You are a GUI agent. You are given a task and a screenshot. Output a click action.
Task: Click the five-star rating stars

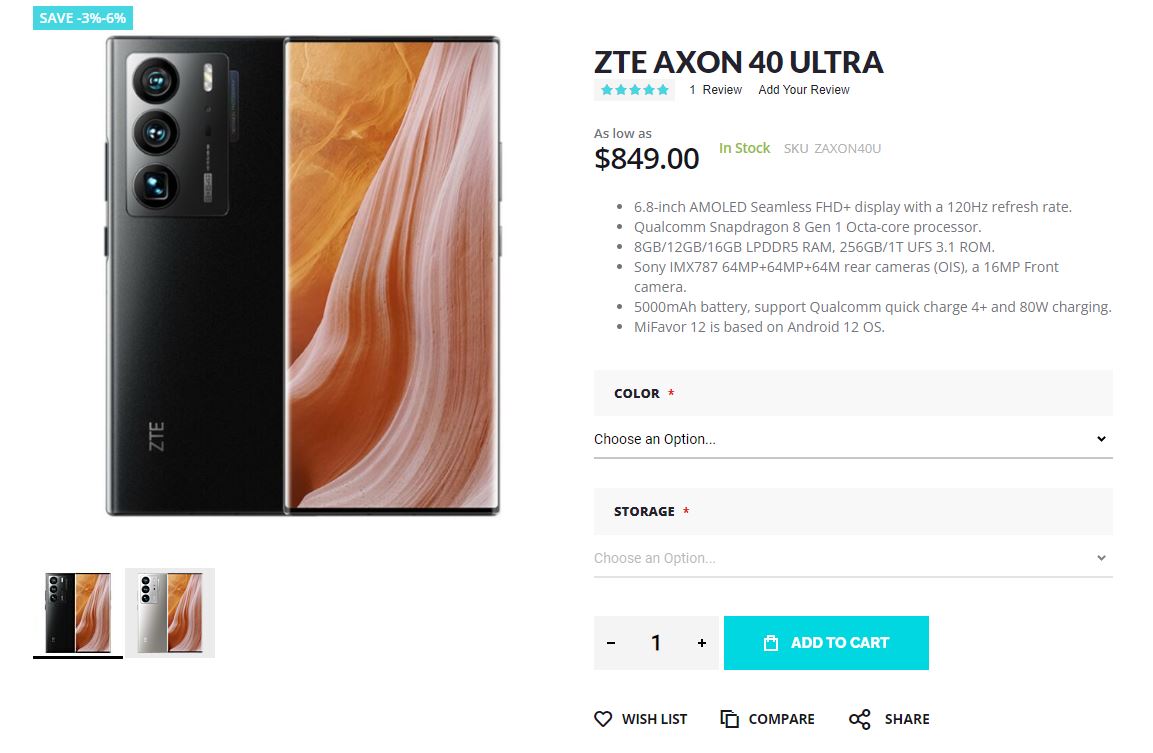[x=634, y=89]
